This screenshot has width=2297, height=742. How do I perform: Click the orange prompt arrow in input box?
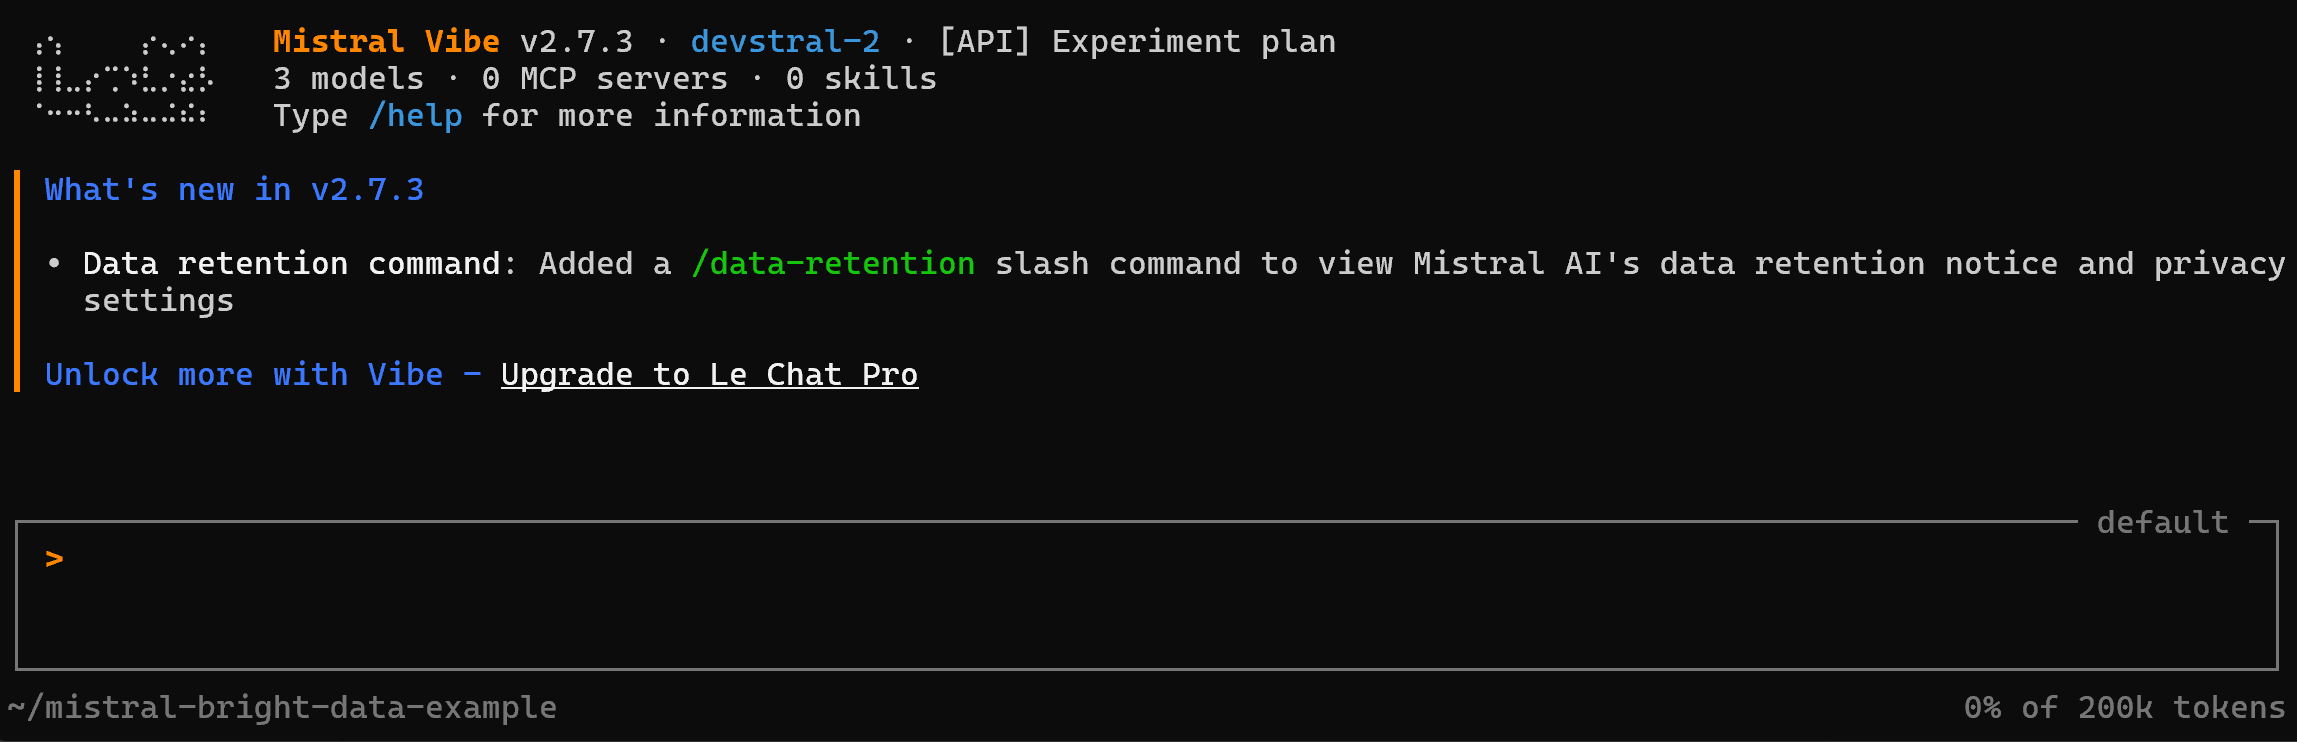[54, 557]
